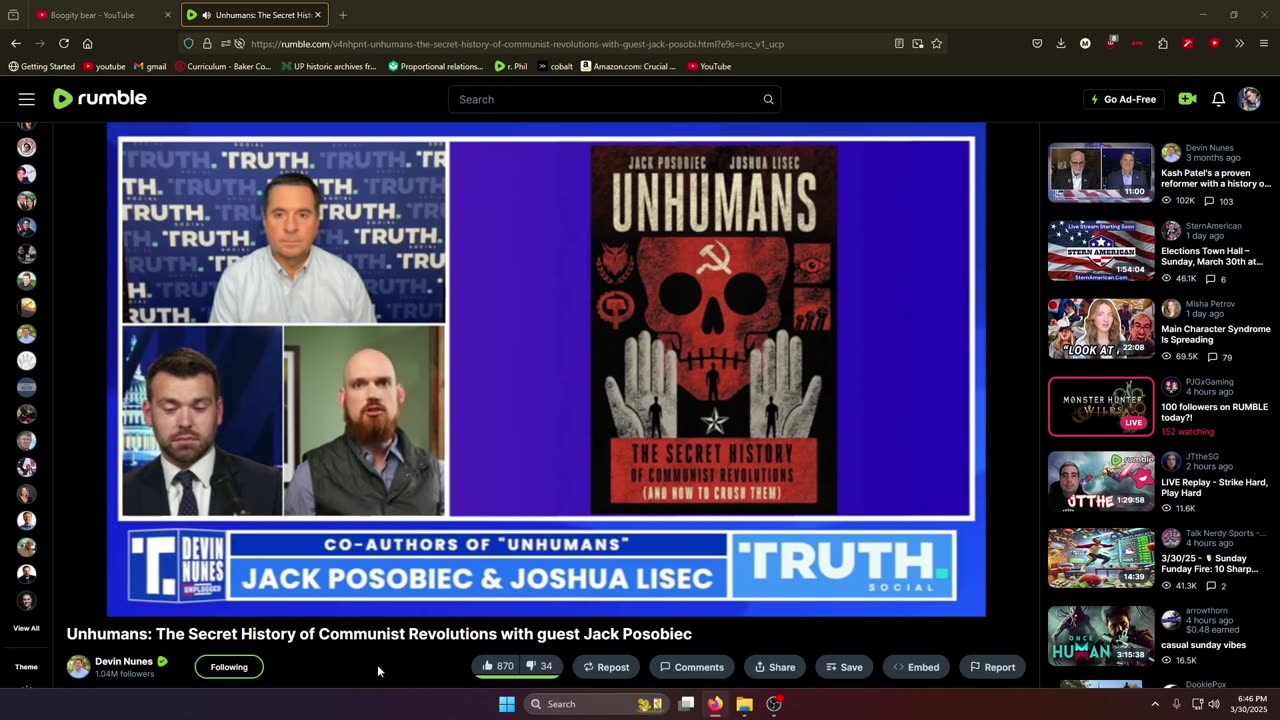Viewport: 1280px width, 720px height.
Task: Click the Firefox reload button
Action: tap(64, 43)
